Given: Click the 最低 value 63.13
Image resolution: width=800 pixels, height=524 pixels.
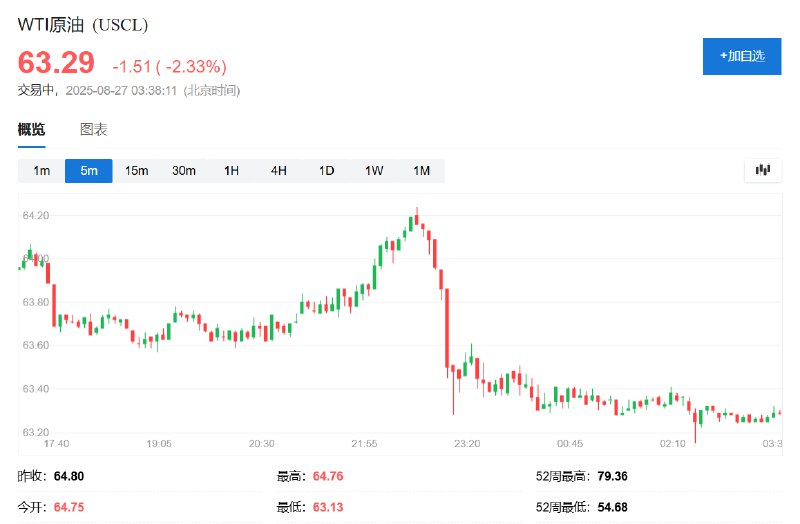Looking at the screenshot, I should coord(328,507).
